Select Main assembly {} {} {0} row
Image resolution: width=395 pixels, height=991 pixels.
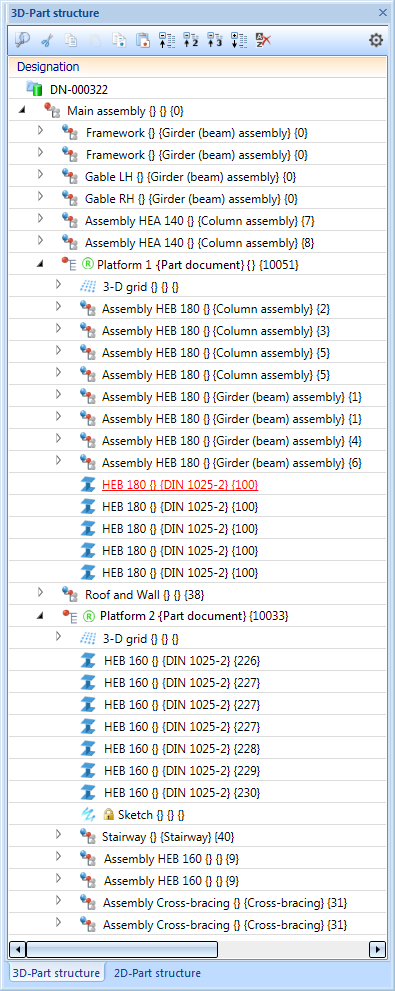pyautogui.click(x=198, y=111)
